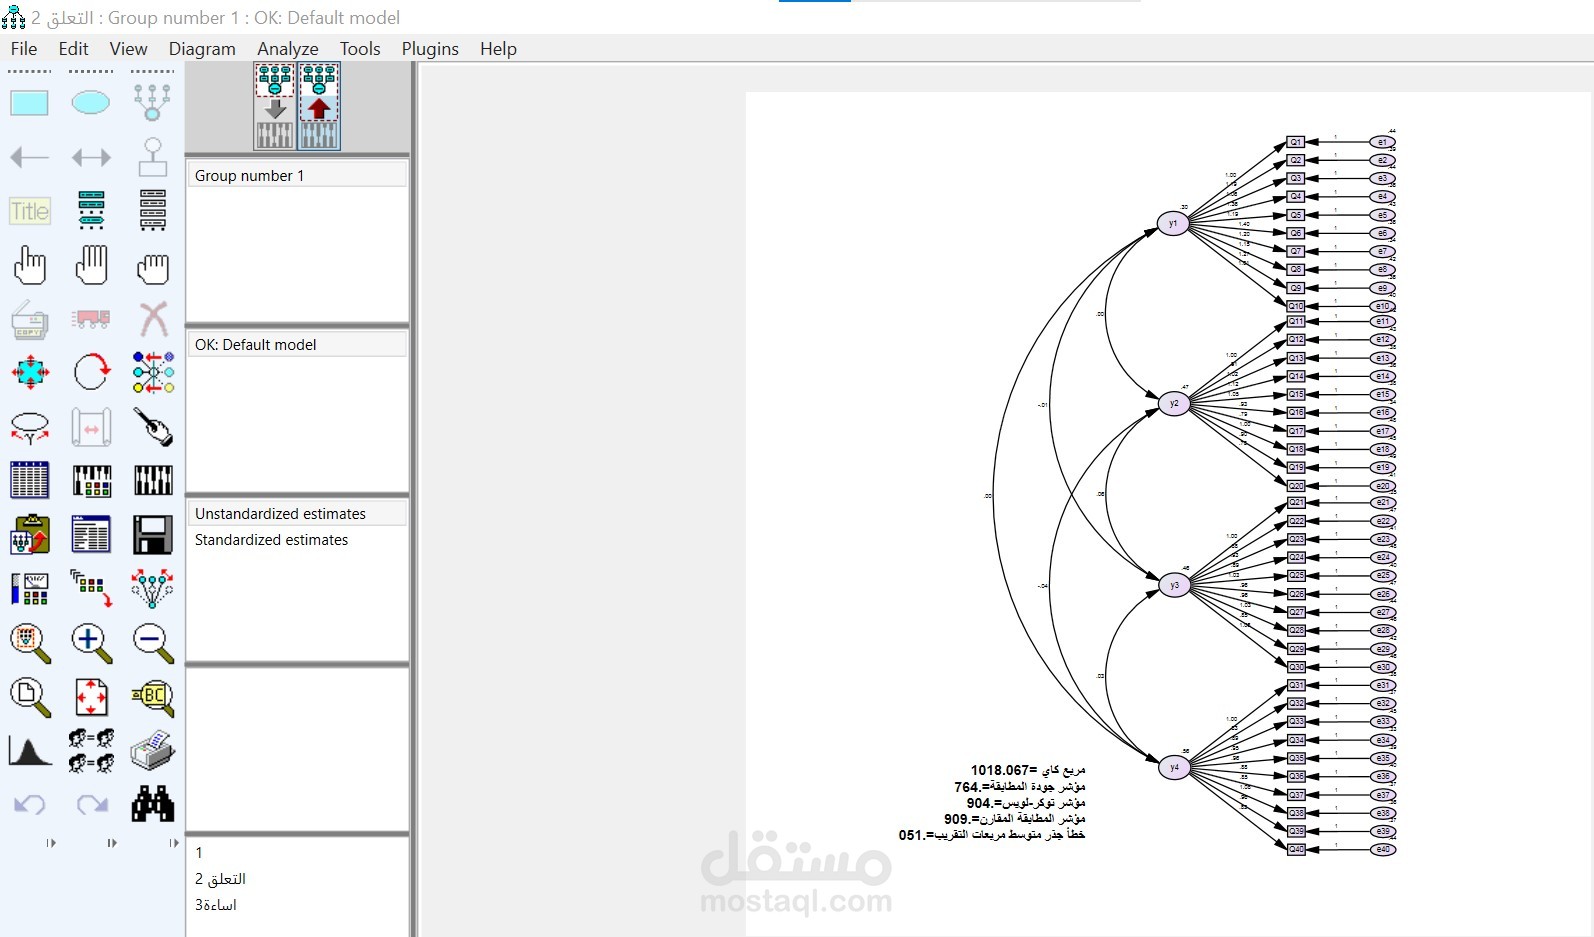Click latent variable y1 ellipse
Image resolution: width=1594 pixels, height=937 pixels.
(1173, 223)
